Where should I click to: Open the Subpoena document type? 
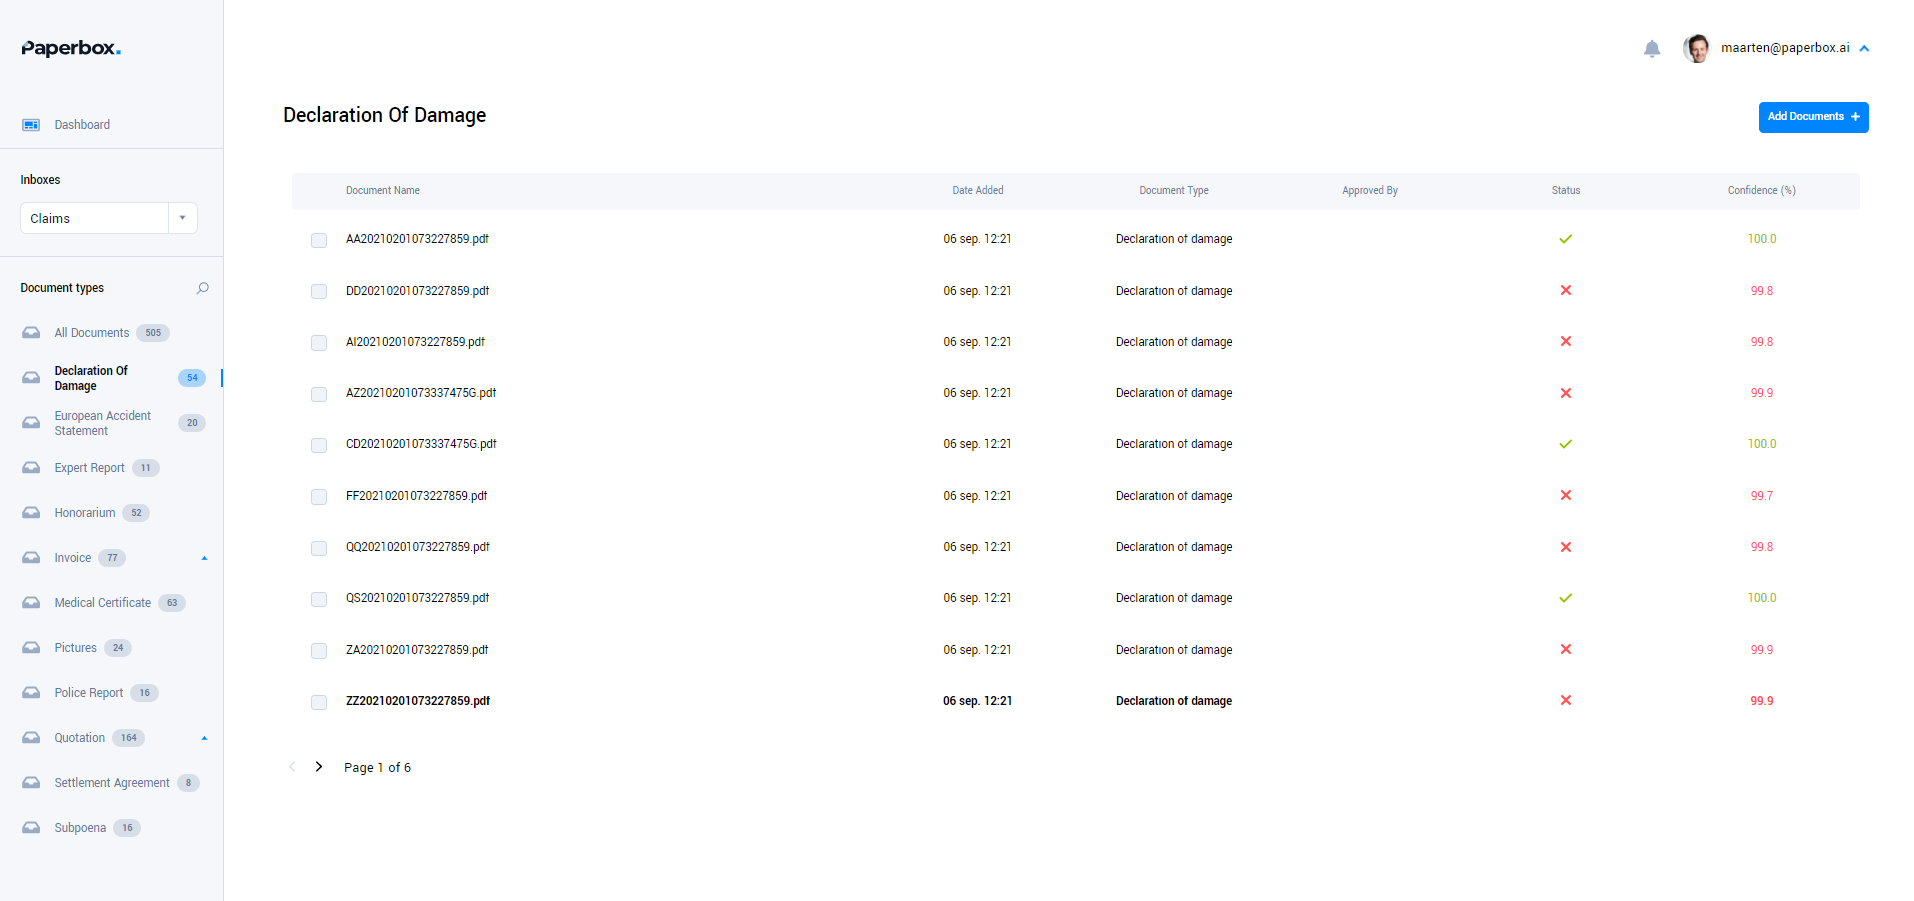pos(80,828)
